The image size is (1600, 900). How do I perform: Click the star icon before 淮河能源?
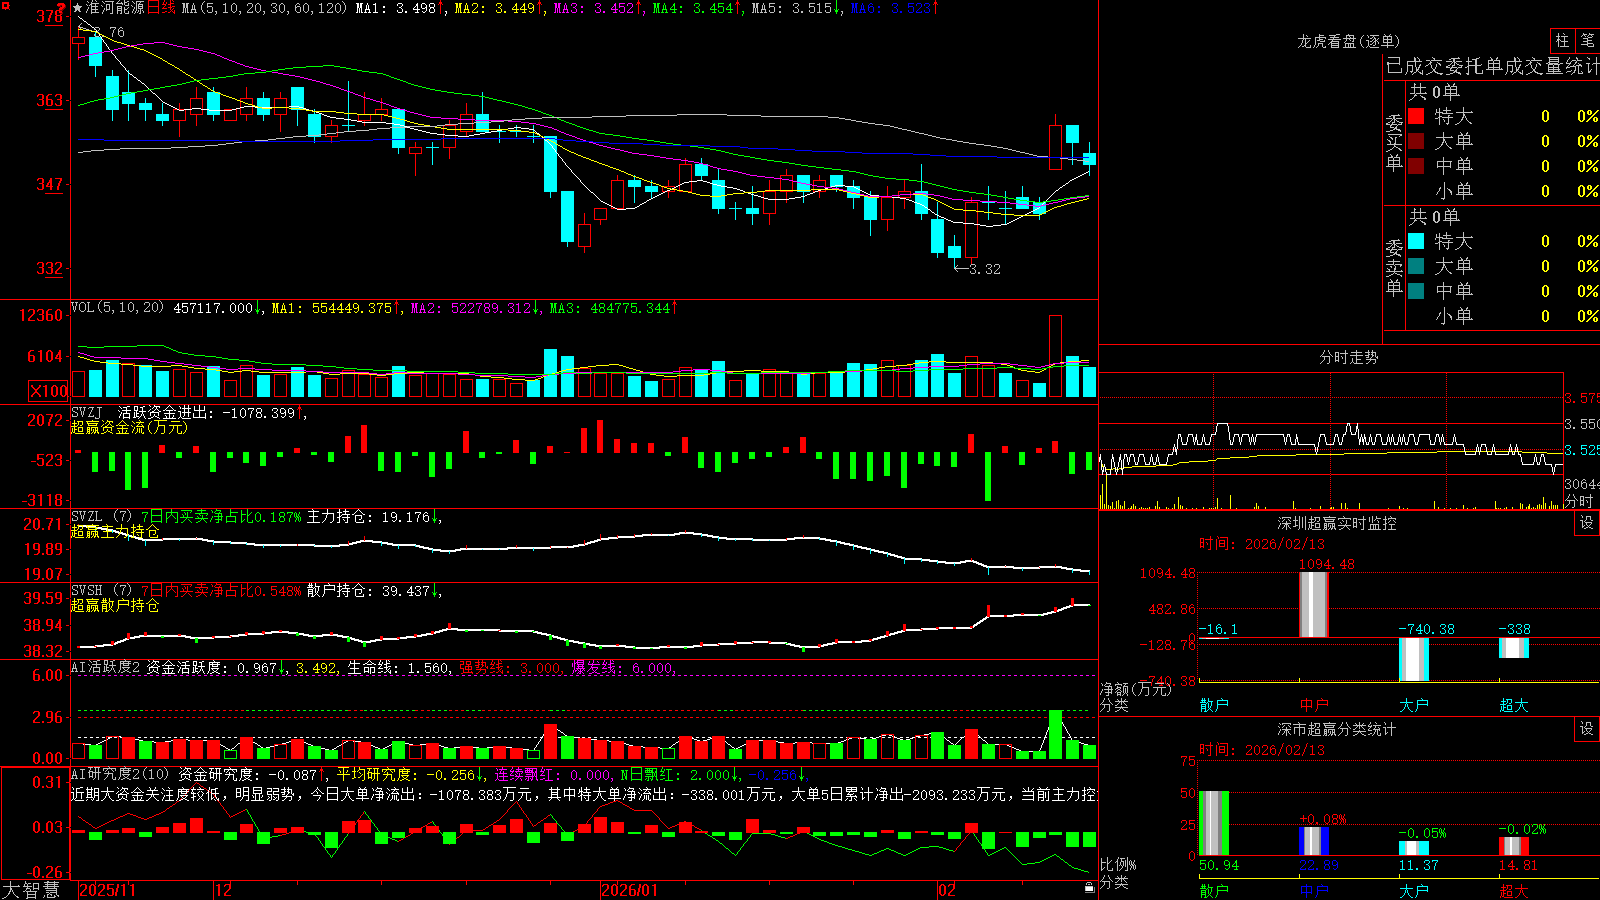click(78, 8)
